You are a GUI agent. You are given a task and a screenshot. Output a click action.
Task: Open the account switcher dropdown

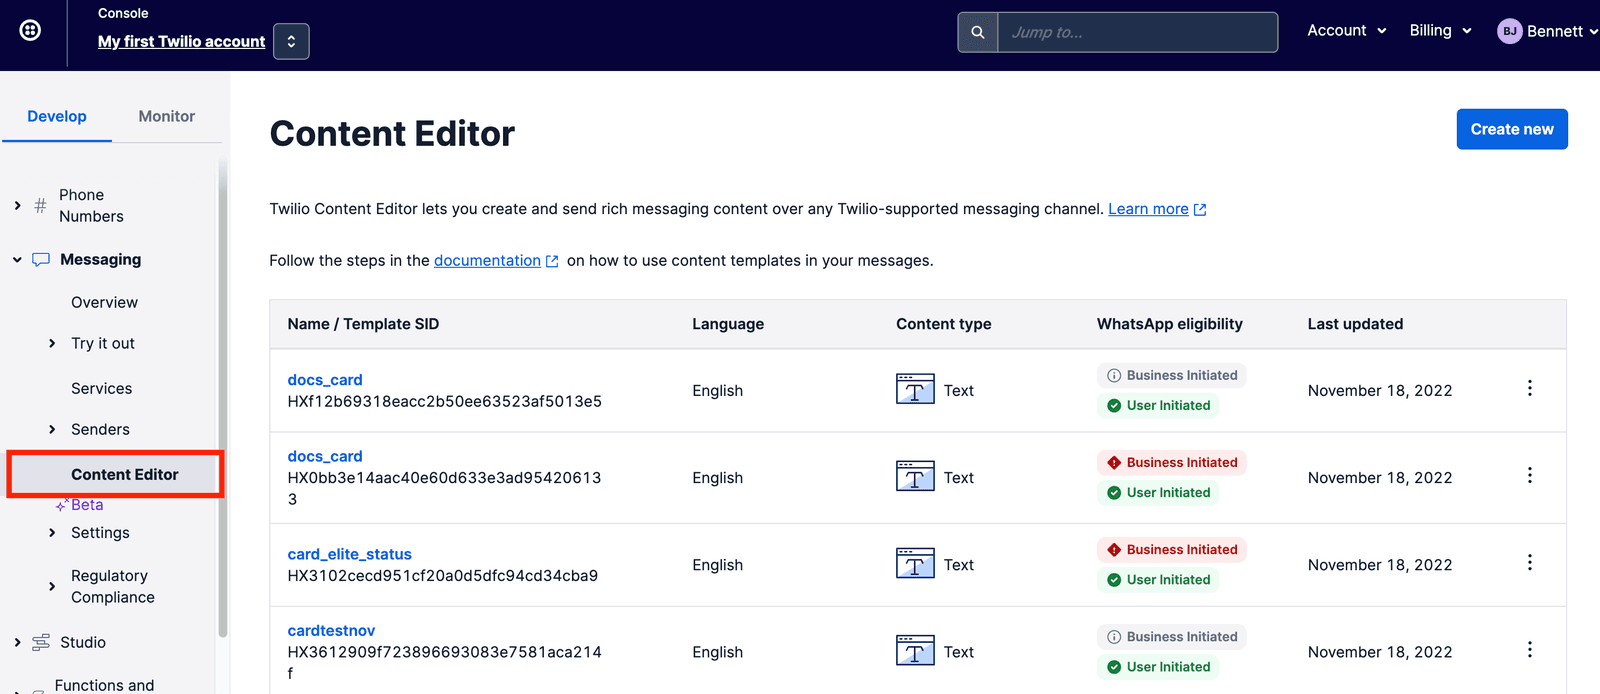pos(291,42)
